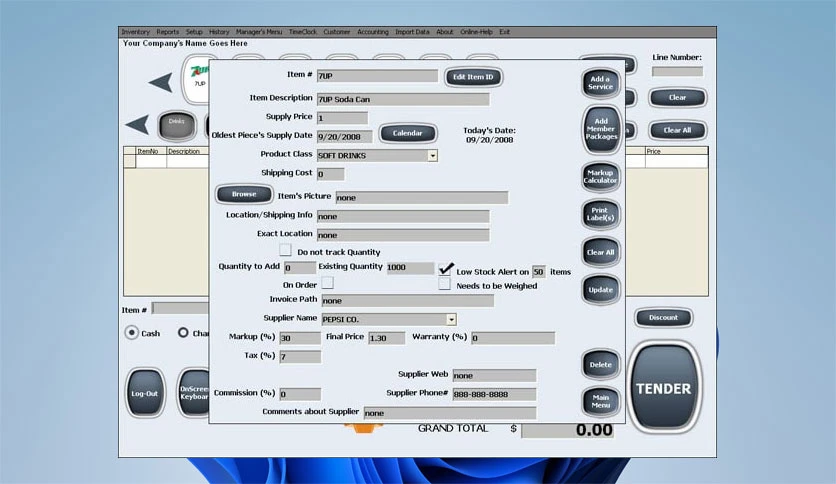This screenshot has height=484, width=836.
Task: Click the Shipping Cost field
Action: tap(330, 174)
